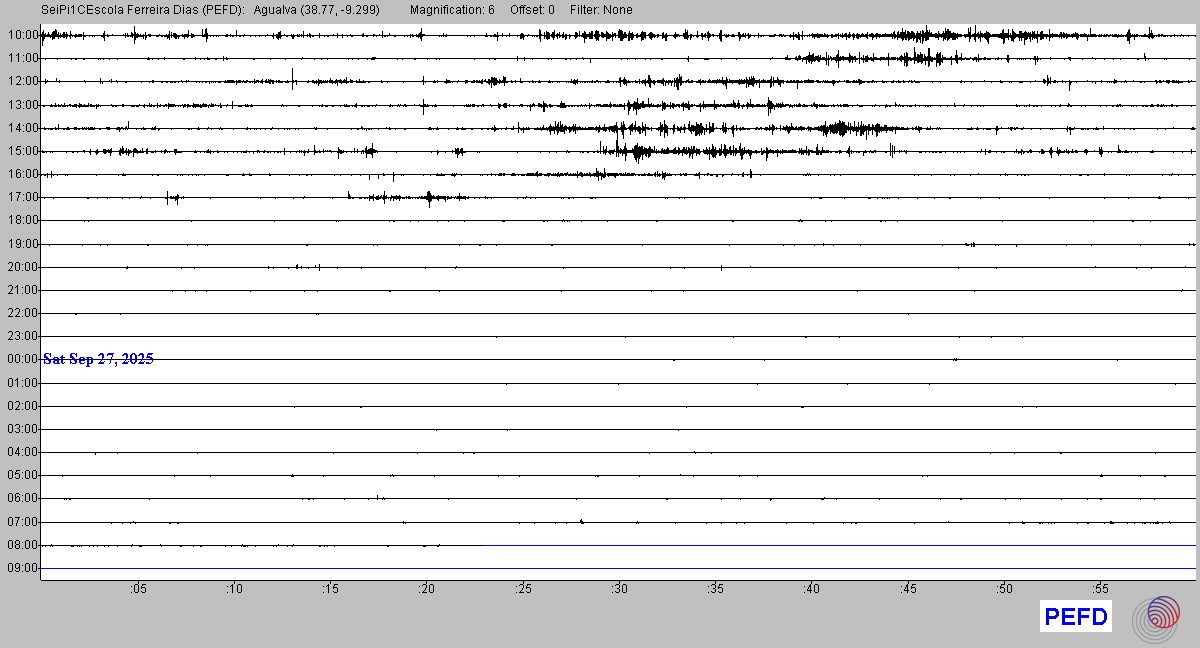This screenshot has height=648, width=1200.
Task: Select the 09:00 hour row label
Action: click(22, 568)
